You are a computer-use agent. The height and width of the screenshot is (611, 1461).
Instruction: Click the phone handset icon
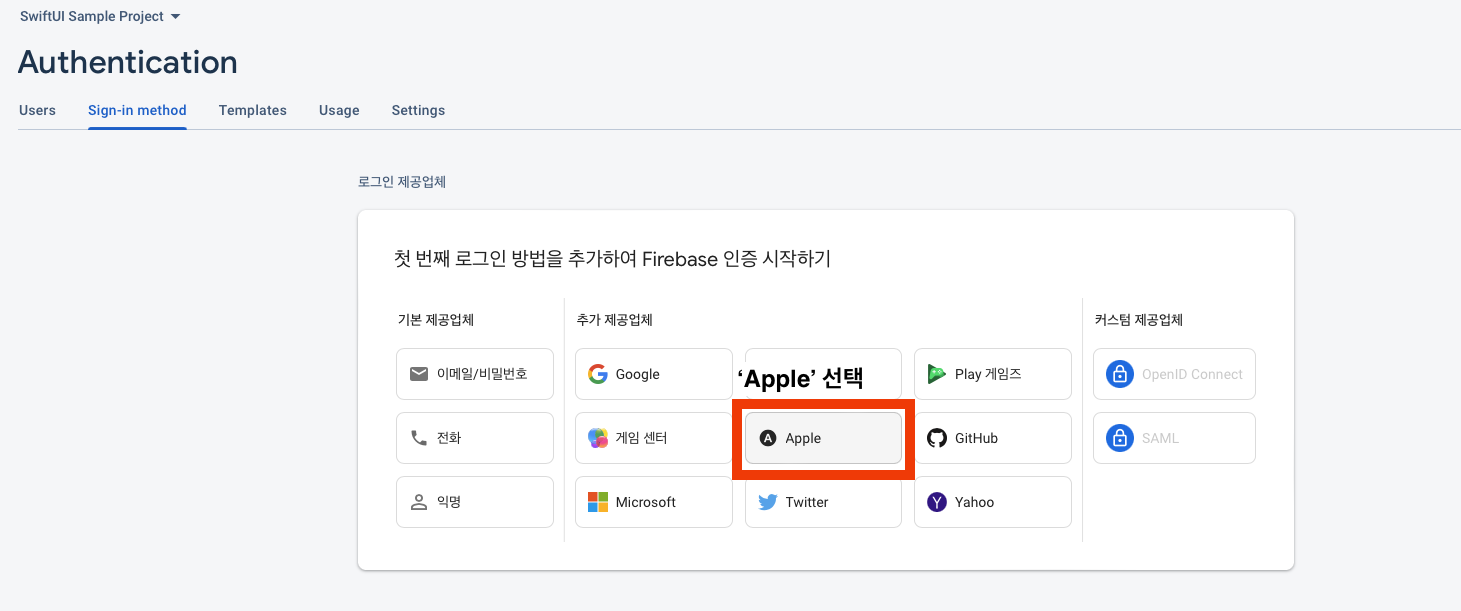pos(419,438)
